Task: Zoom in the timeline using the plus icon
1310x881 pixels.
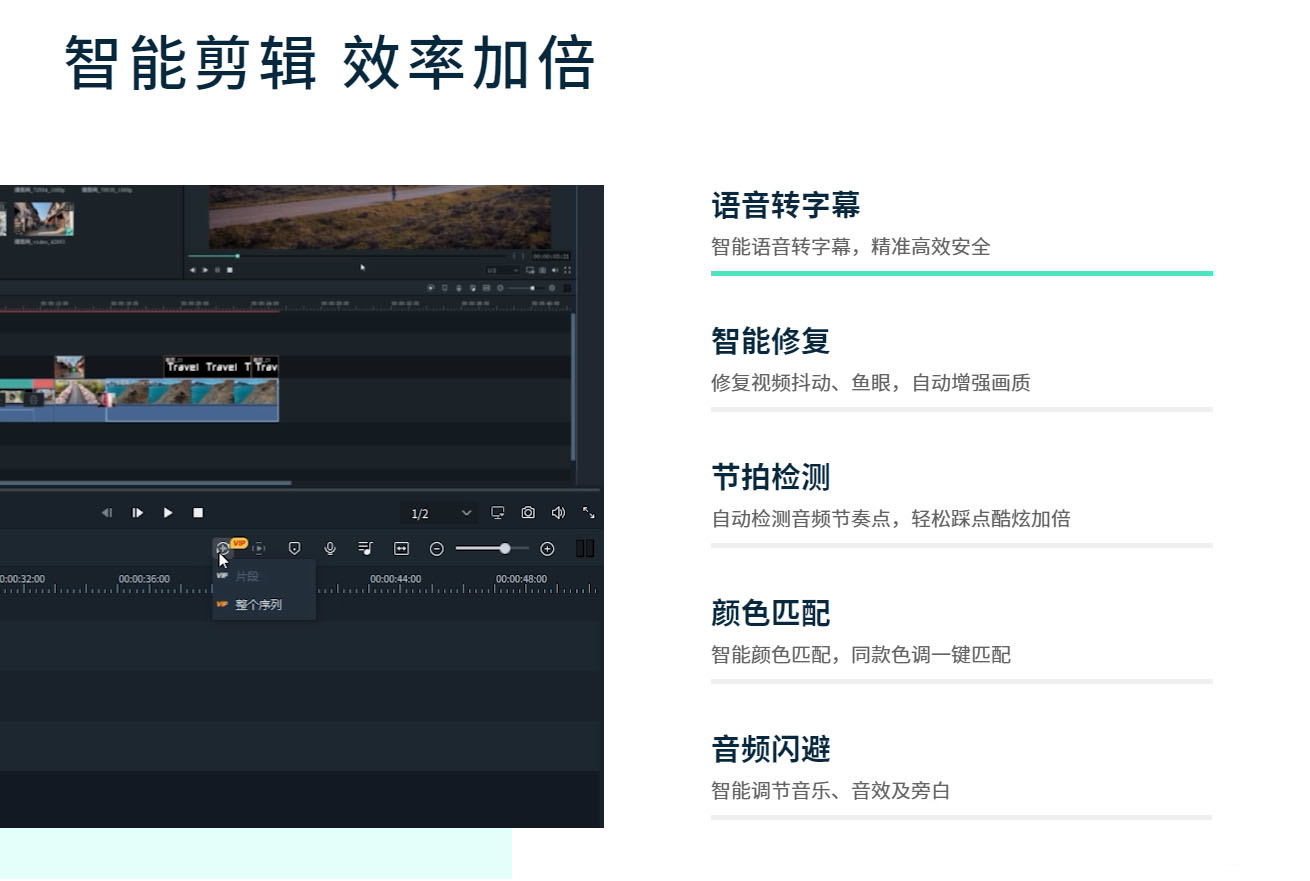Action: click(x=547, y=548)
